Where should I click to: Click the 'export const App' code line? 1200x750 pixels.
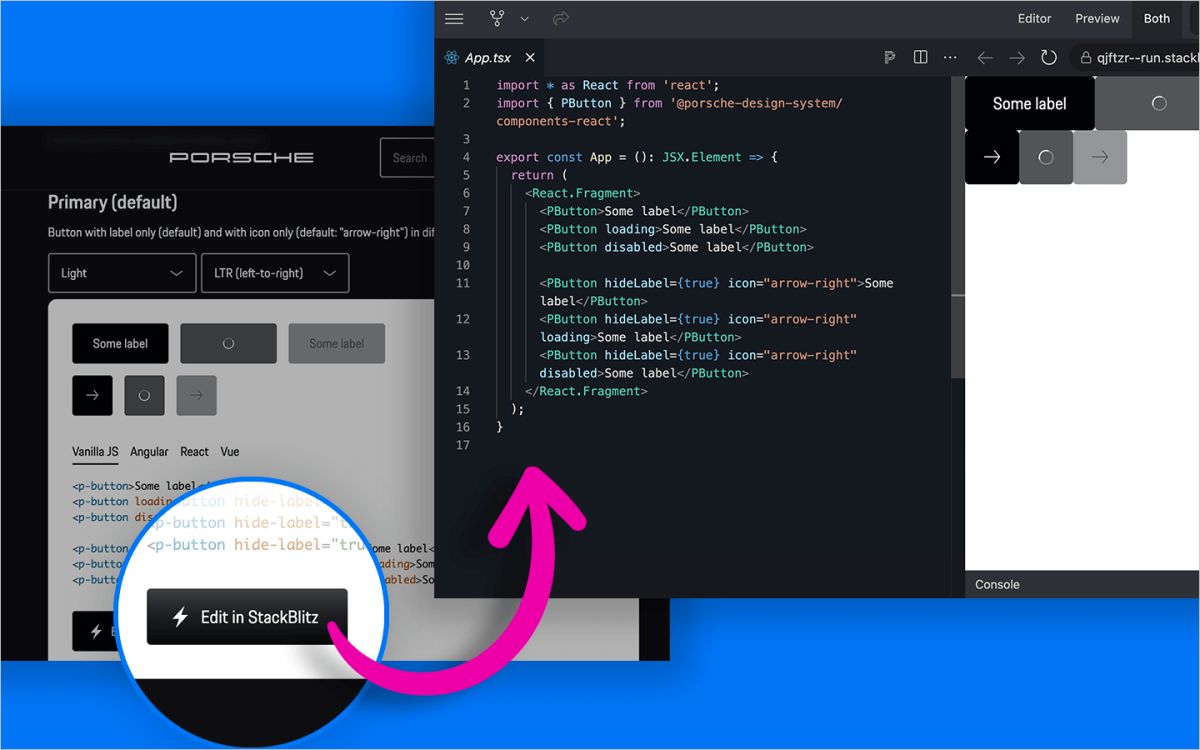pyautogui.click(x=636, y=157)
